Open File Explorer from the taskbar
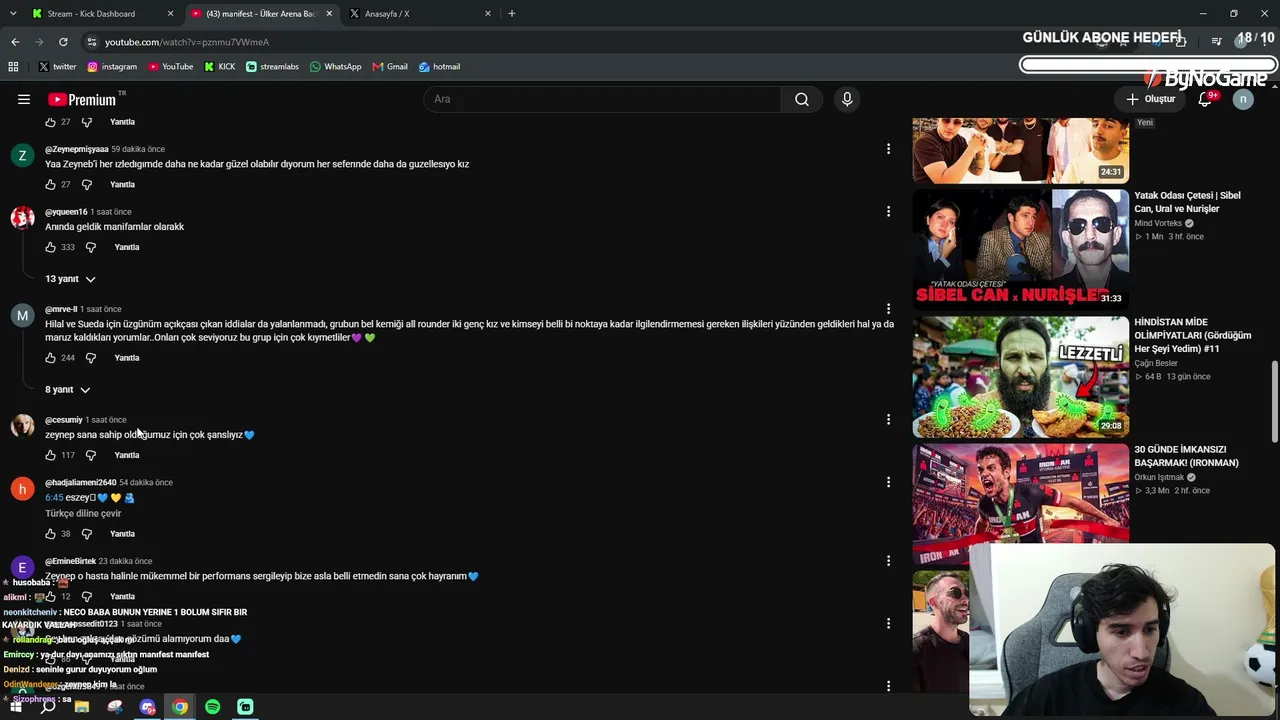Image resolution: width=1280 pixels, height=720 pixels. coord(82,707)
